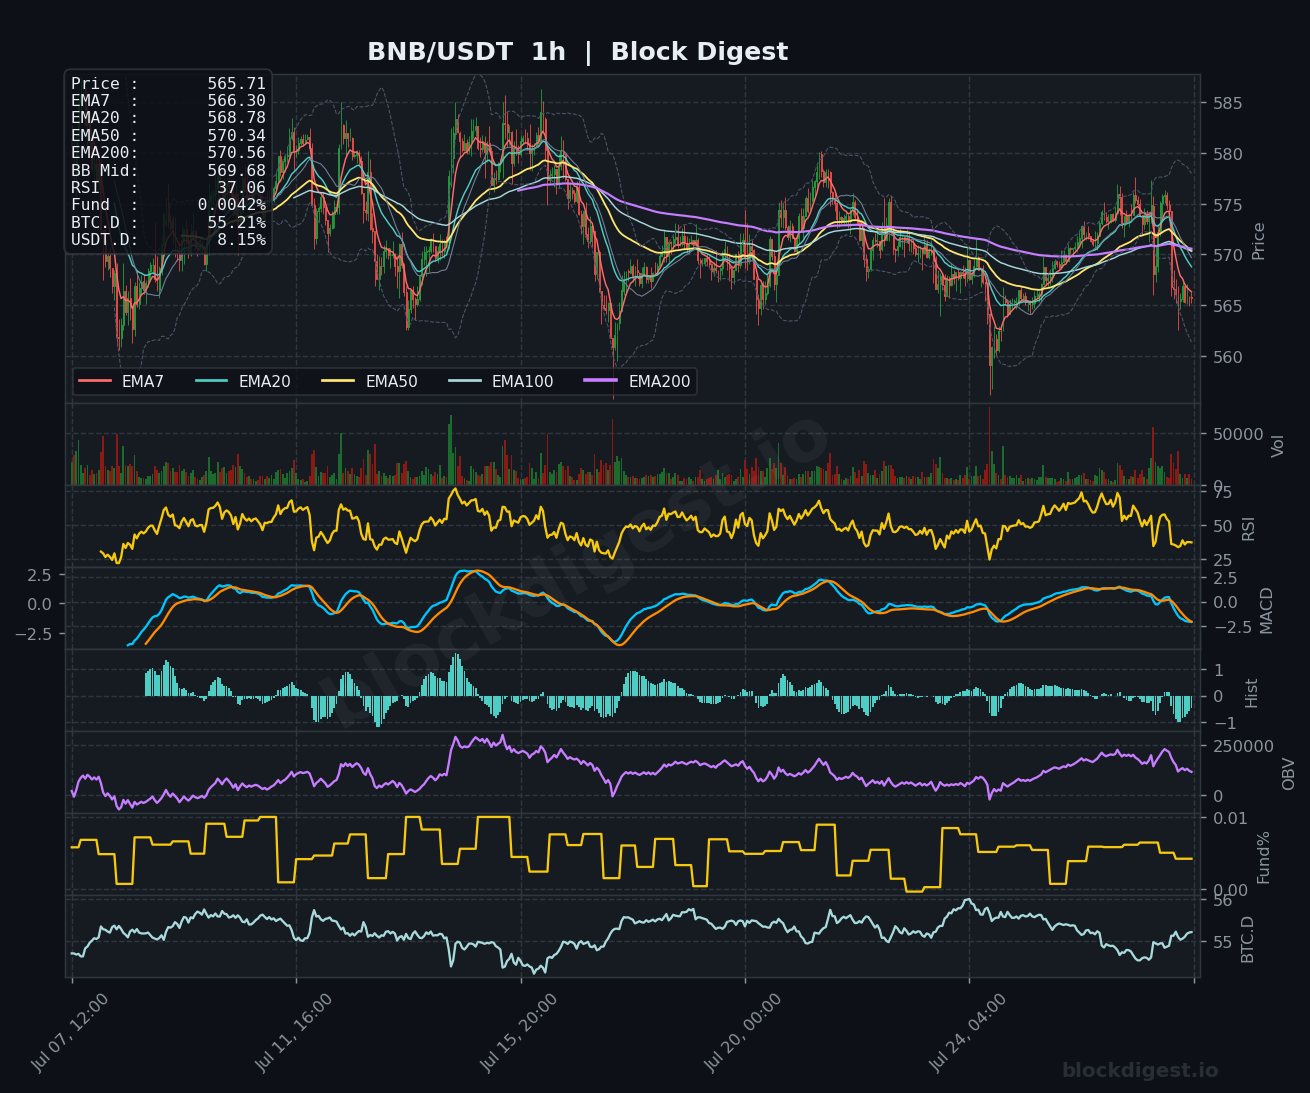Viewport: 1310px width, 1093px height.
Task: Select the BB Mid value 569.68
Action: [237, 170]
